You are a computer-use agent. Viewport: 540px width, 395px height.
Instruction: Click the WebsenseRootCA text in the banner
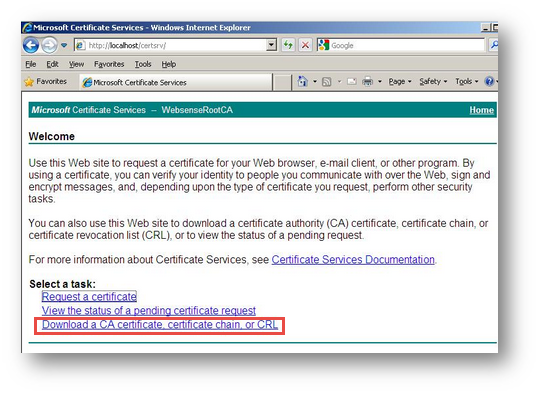(197, 110)
